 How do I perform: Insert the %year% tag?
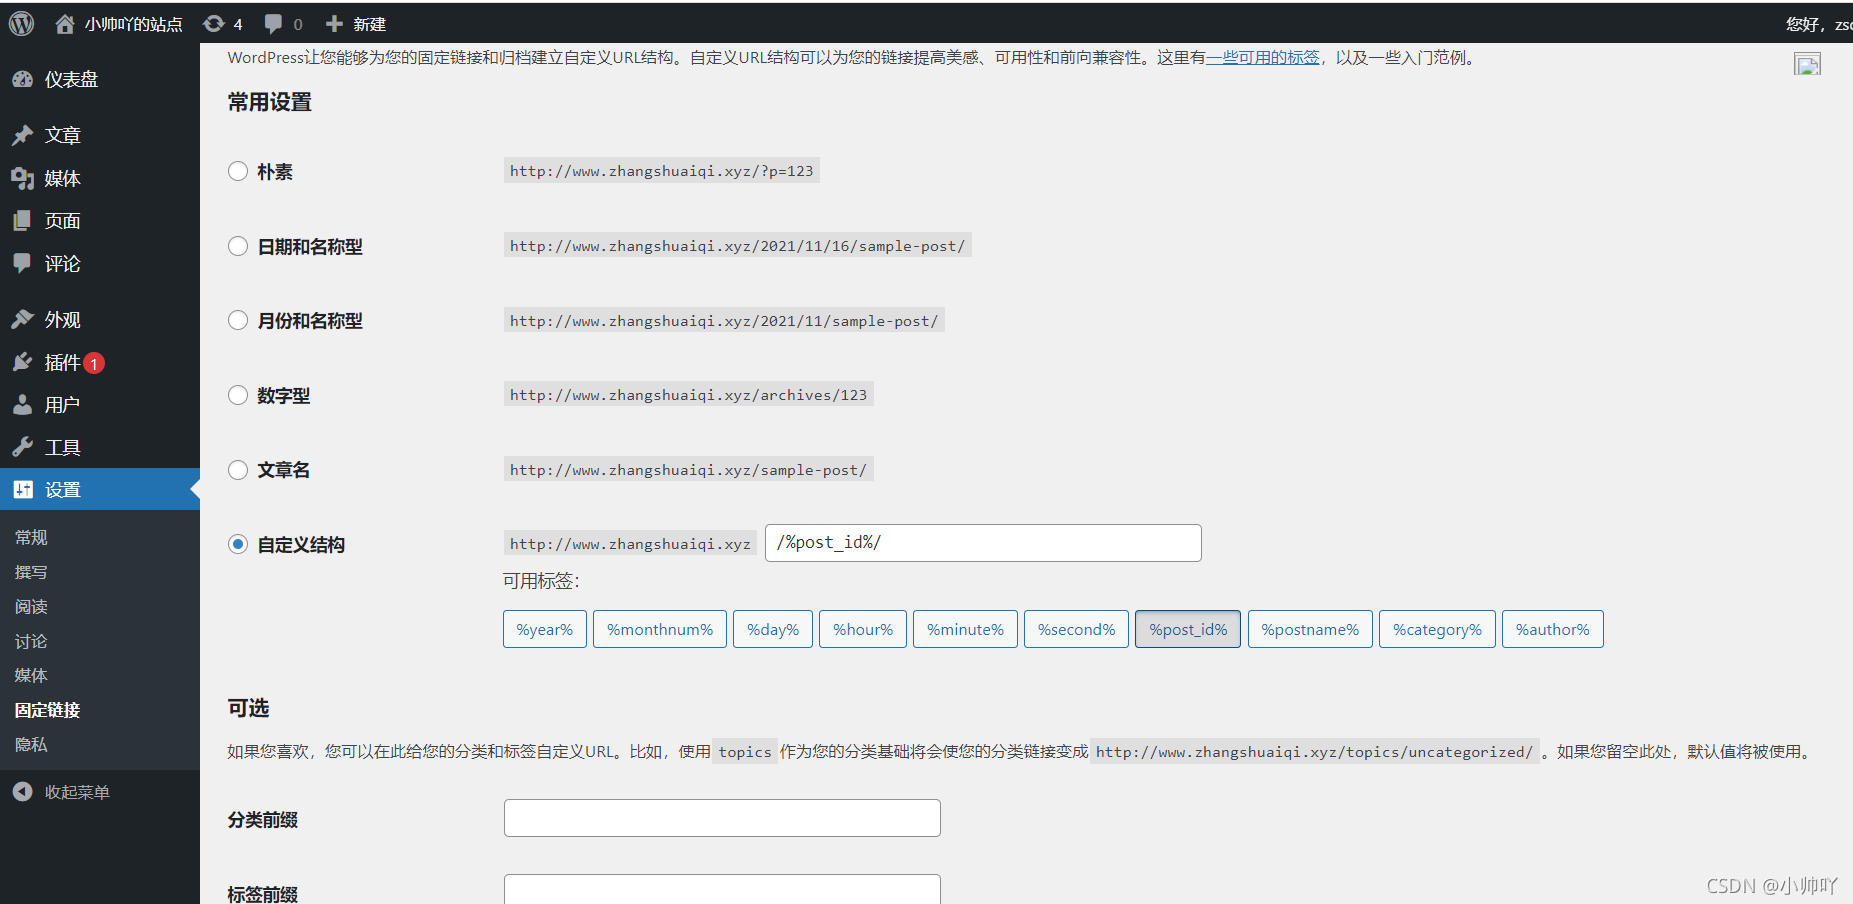coord(545,629)
